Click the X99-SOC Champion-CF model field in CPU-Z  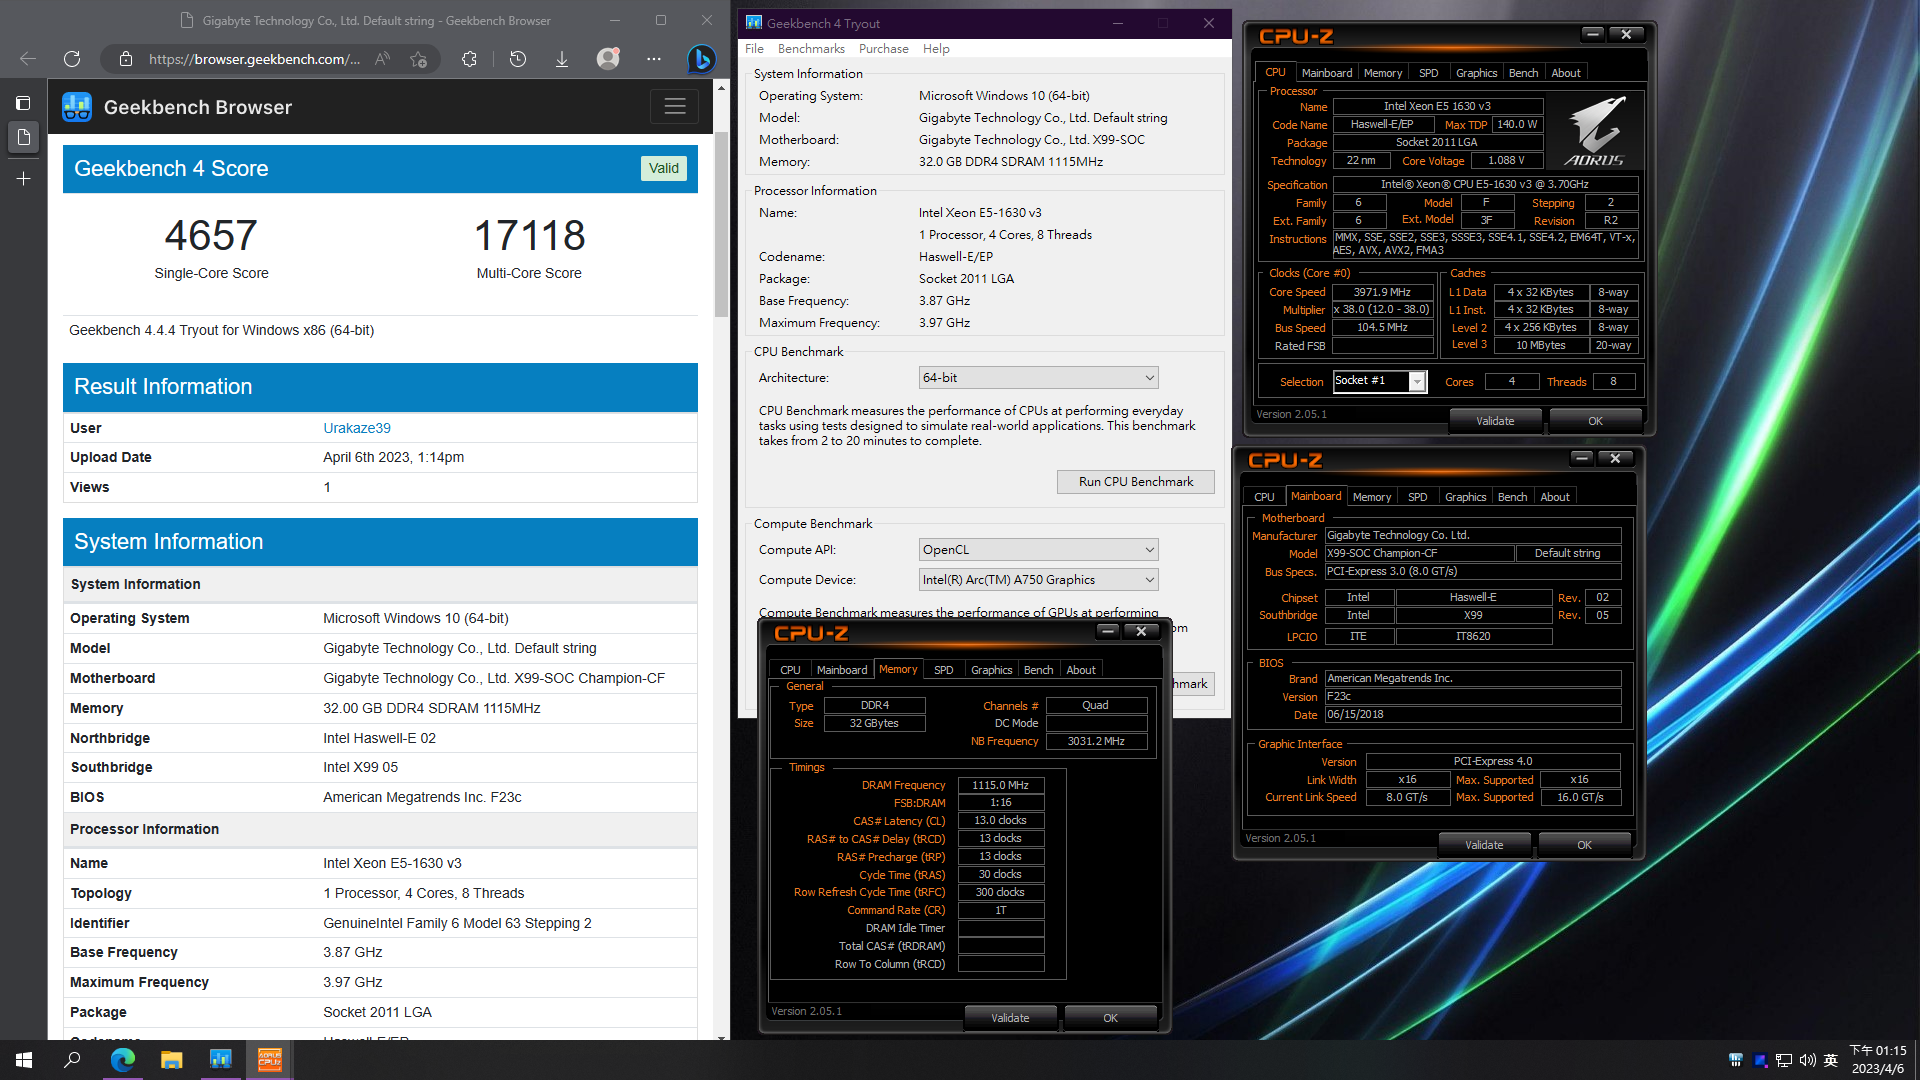coord(1419,553)
